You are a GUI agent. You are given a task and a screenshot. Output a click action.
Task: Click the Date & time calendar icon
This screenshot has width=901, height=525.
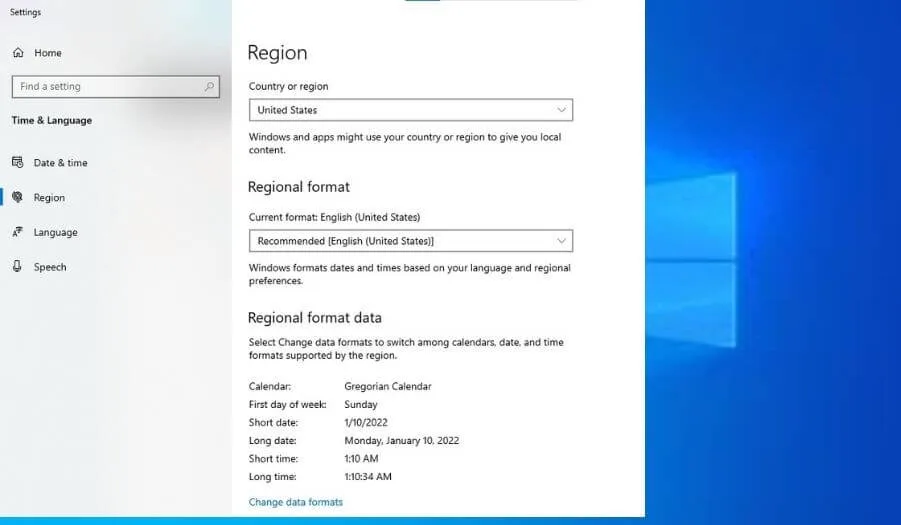coord(18,163)
